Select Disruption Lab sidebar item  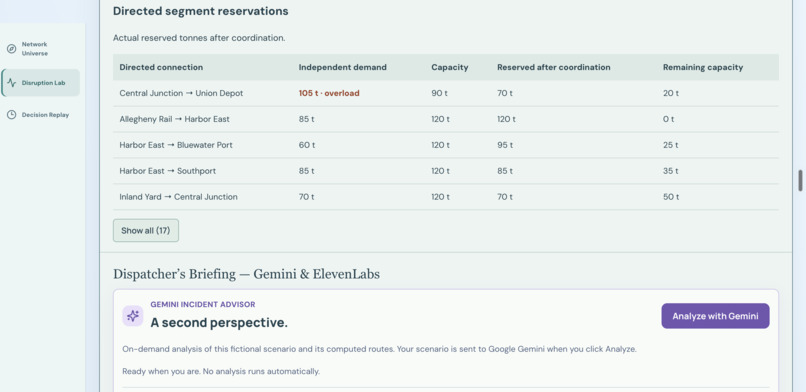(x=41, y=83)
